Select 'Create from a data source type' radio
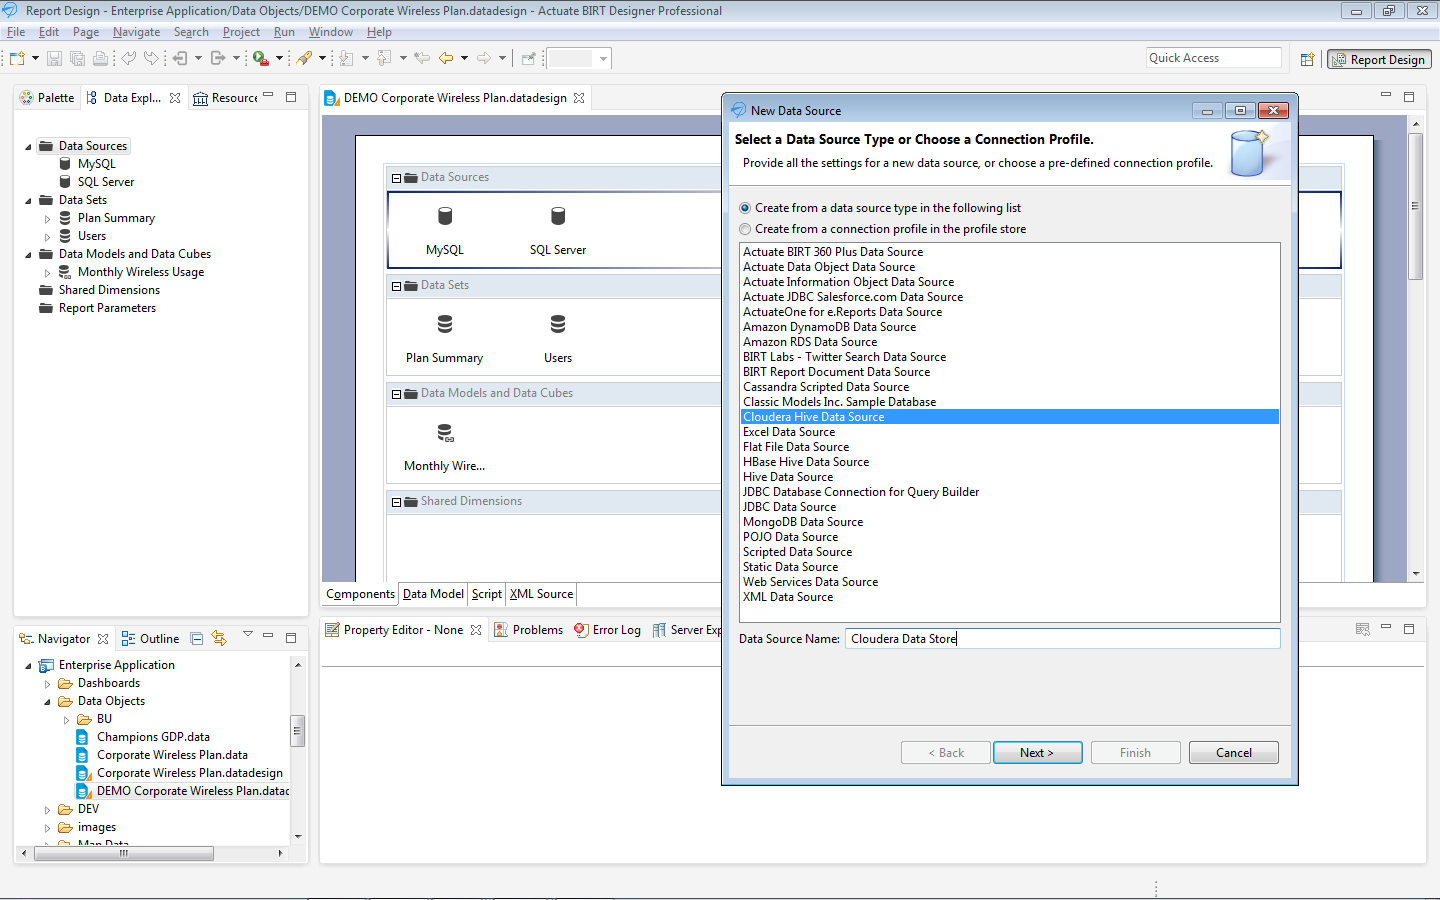The image size is (1440, 900). 745,208
